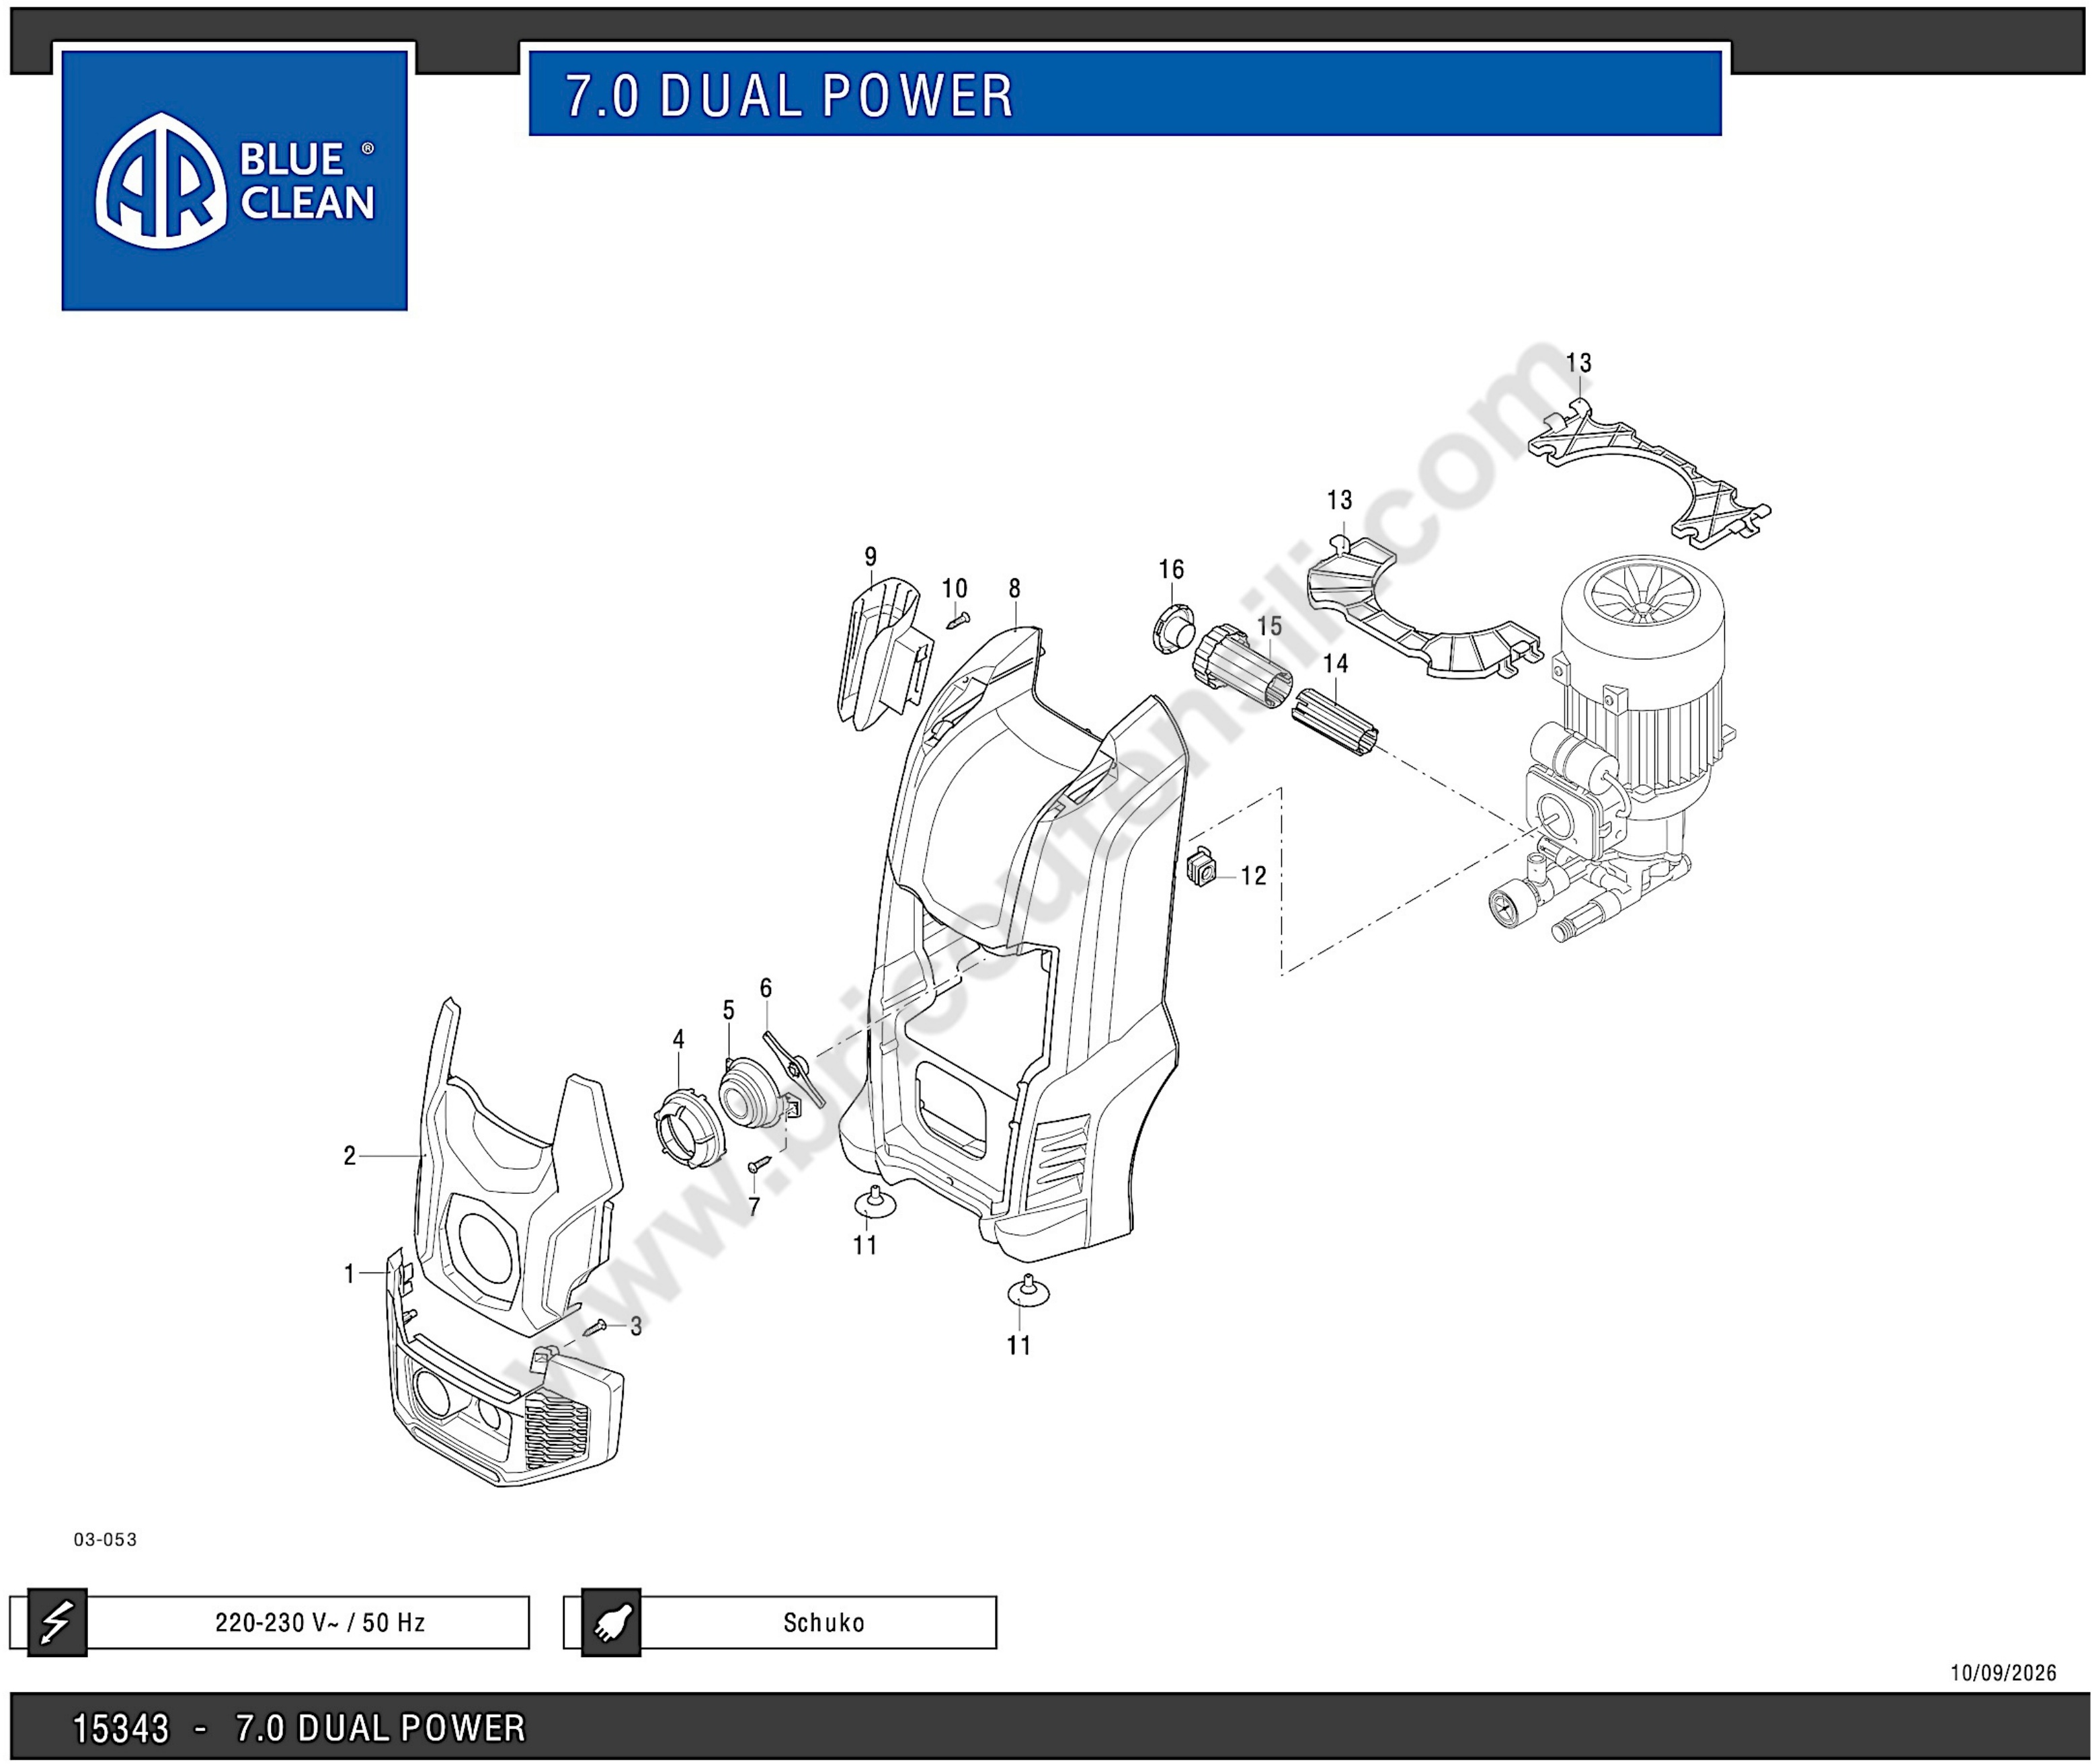Click part number label 4
The image size is (2092, 1764).
pos(678,1040)
